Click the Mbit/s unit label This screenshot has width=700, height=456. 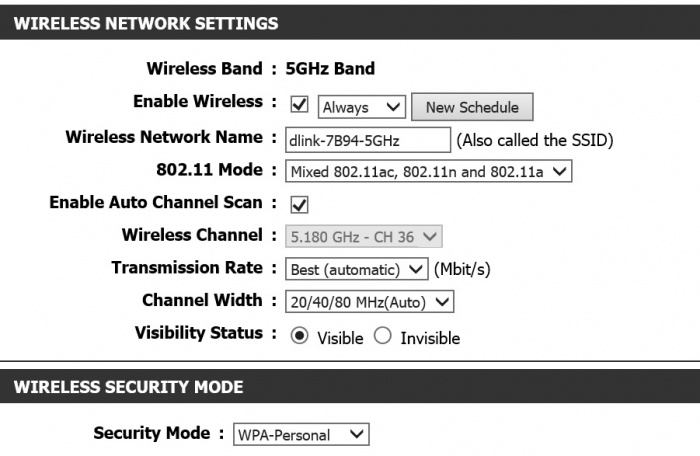point(462,269)
